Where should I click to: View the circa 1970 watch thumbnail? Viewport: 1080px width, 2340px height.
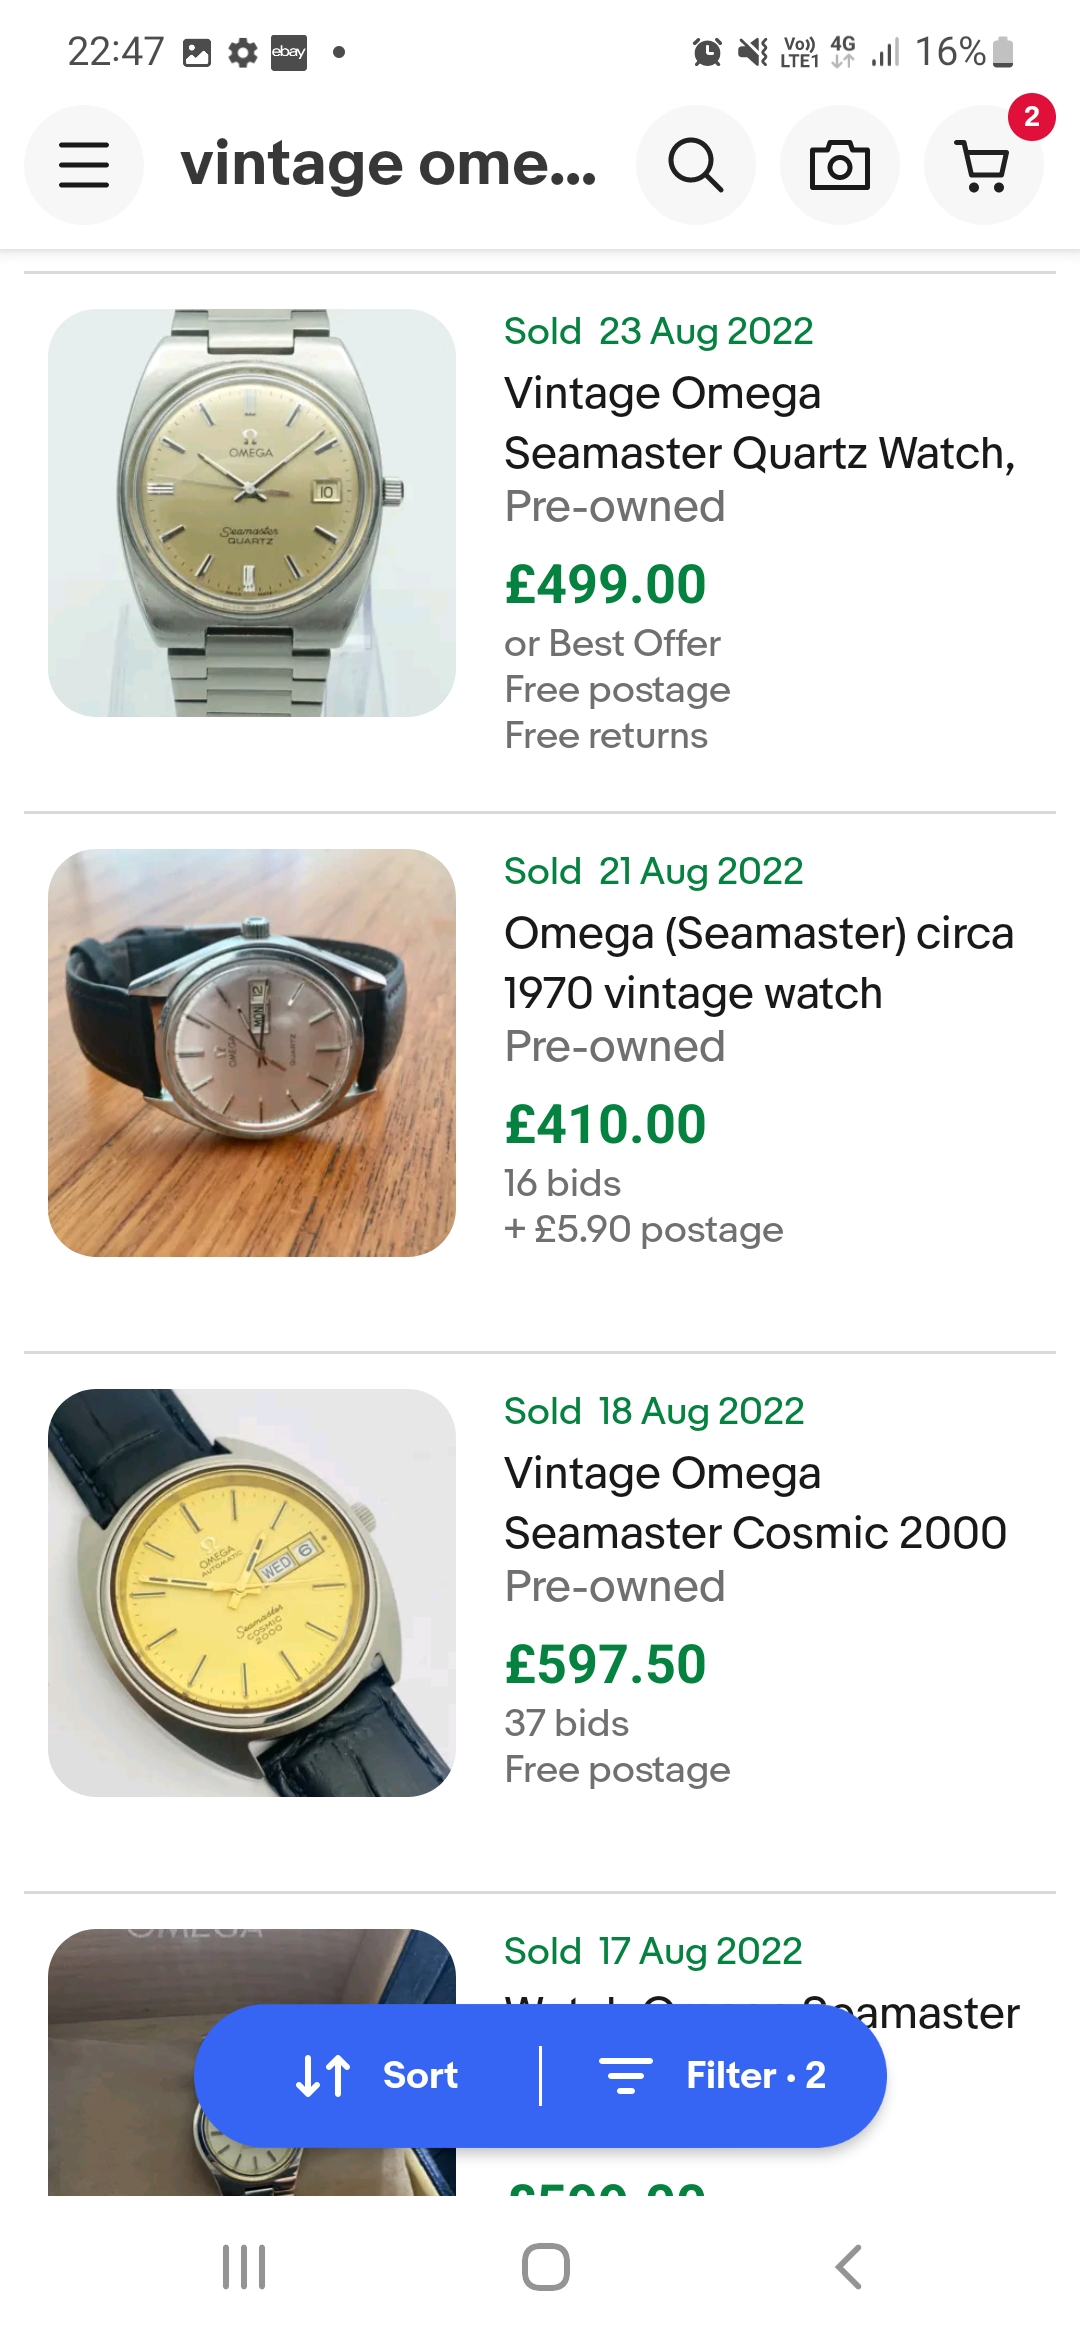[x=252, y=1053]
